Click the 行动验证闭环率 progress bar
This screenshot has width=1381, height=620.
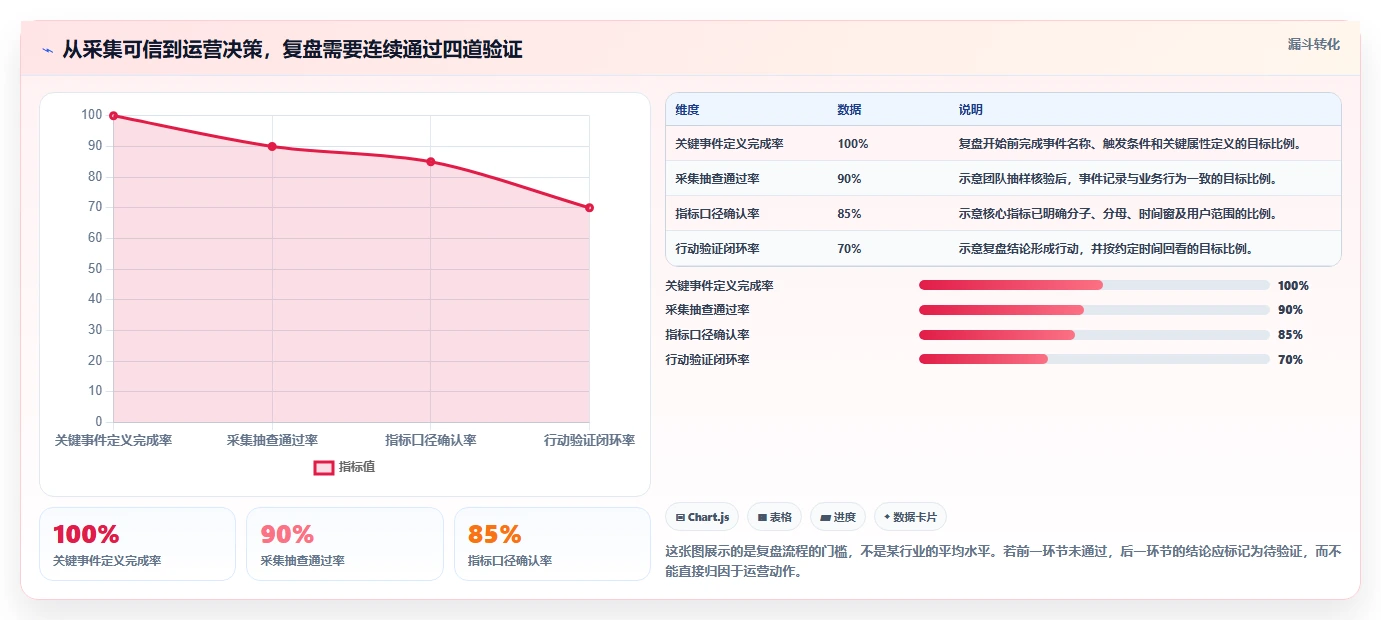tap(1094, 359)
